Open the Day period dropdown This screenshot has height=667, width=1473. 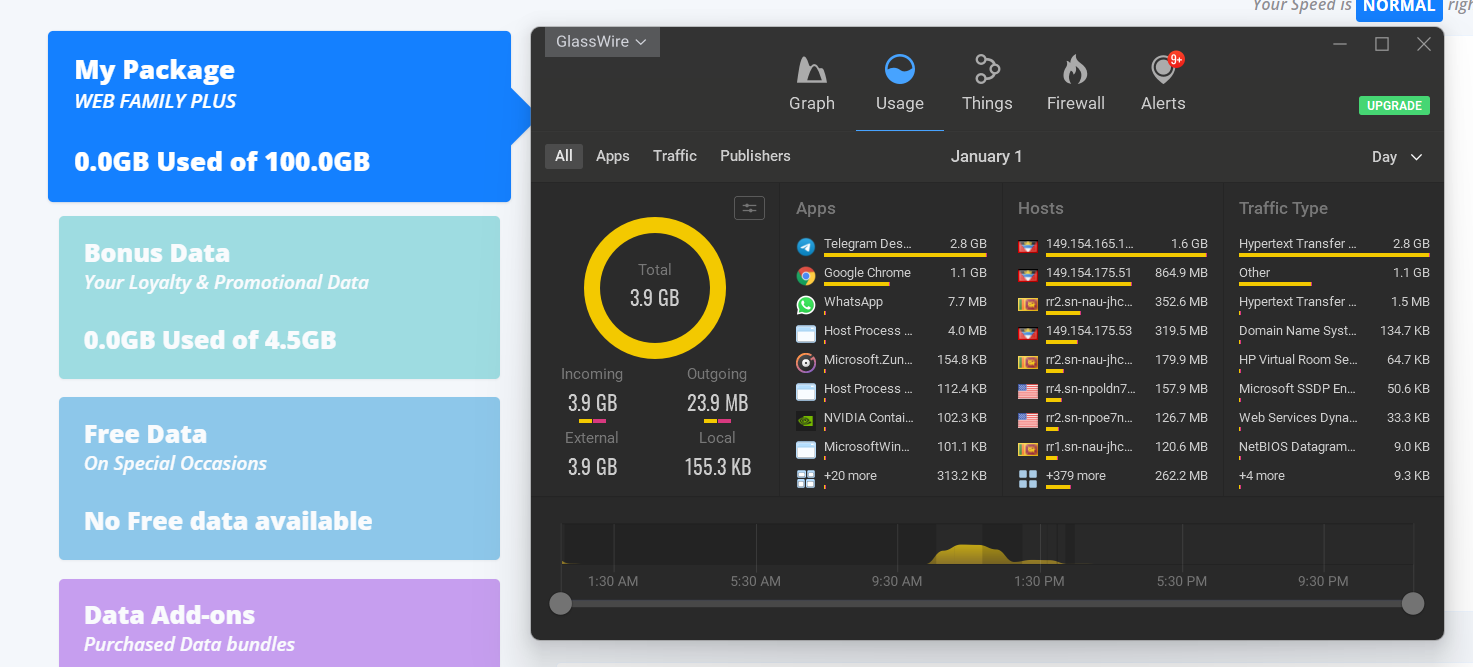point(1397,157)
